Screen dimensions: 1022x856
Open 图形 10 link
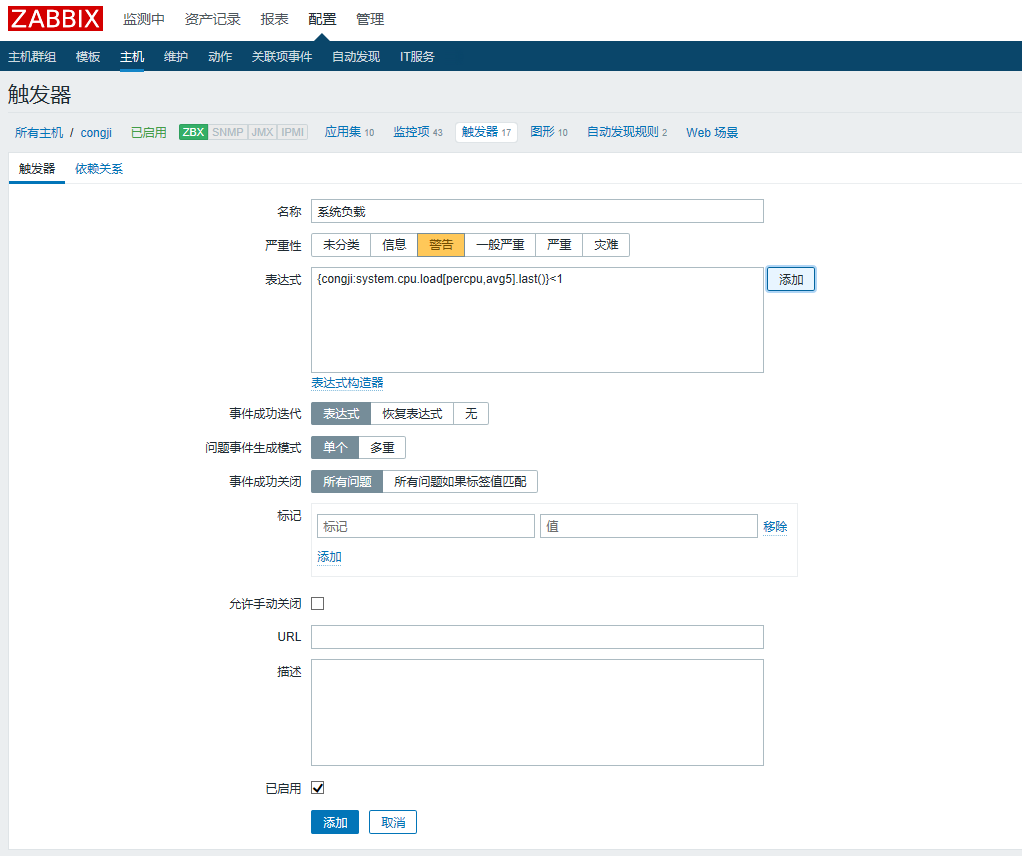pos(549,132)
